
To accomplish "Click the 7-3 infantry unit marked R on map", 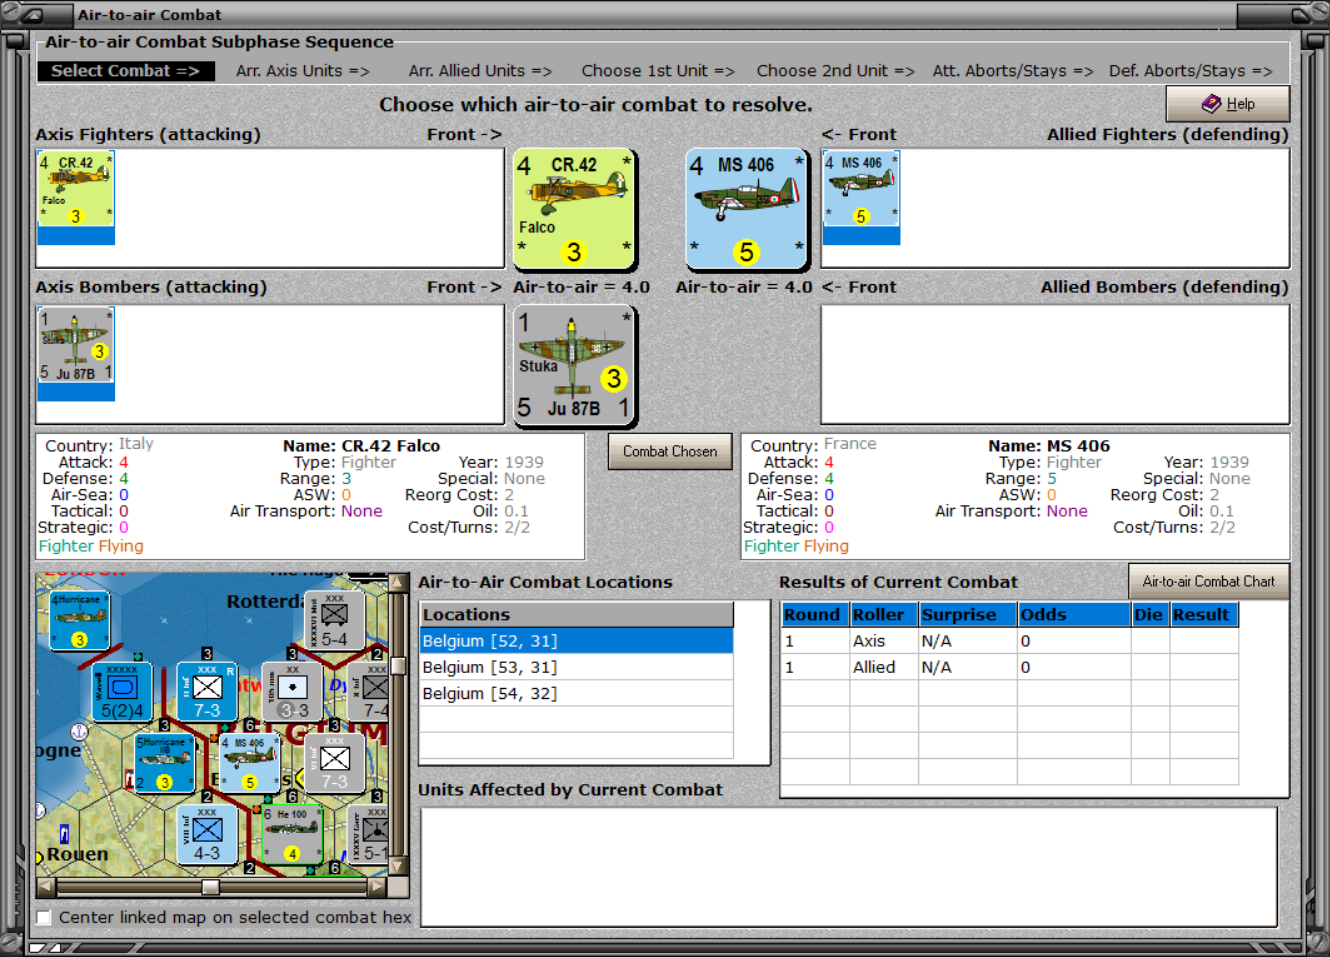I will point(207,692).
